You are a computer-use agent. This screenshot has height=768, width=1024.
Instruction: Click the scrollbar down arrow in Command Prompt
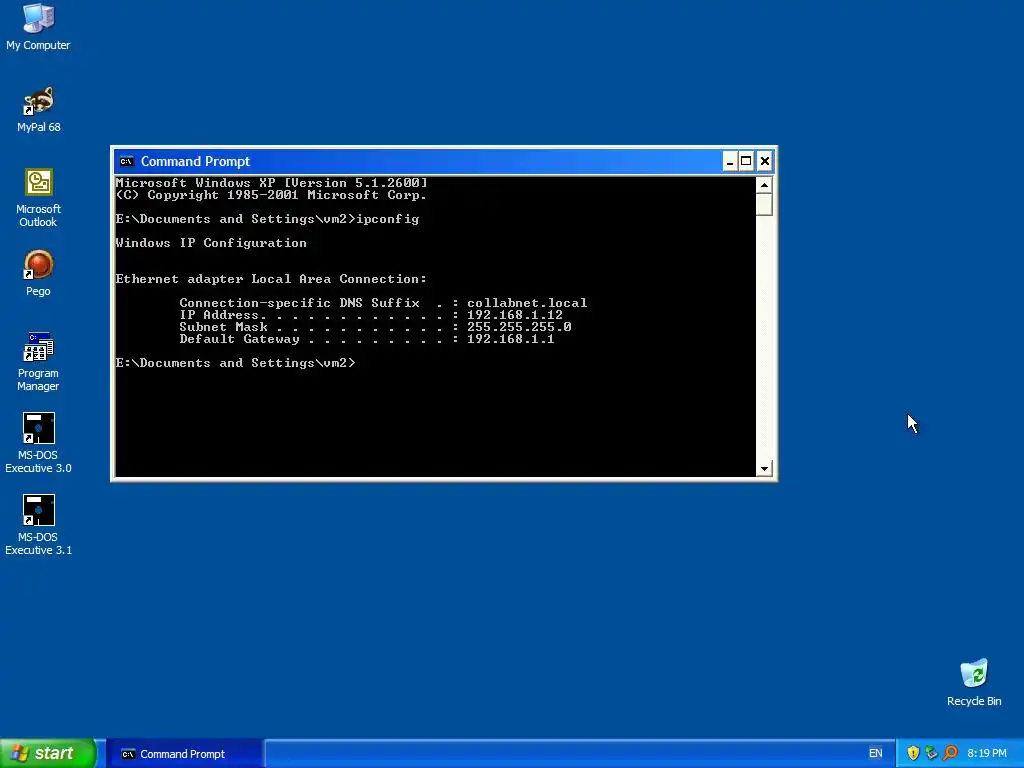[764, 468]
